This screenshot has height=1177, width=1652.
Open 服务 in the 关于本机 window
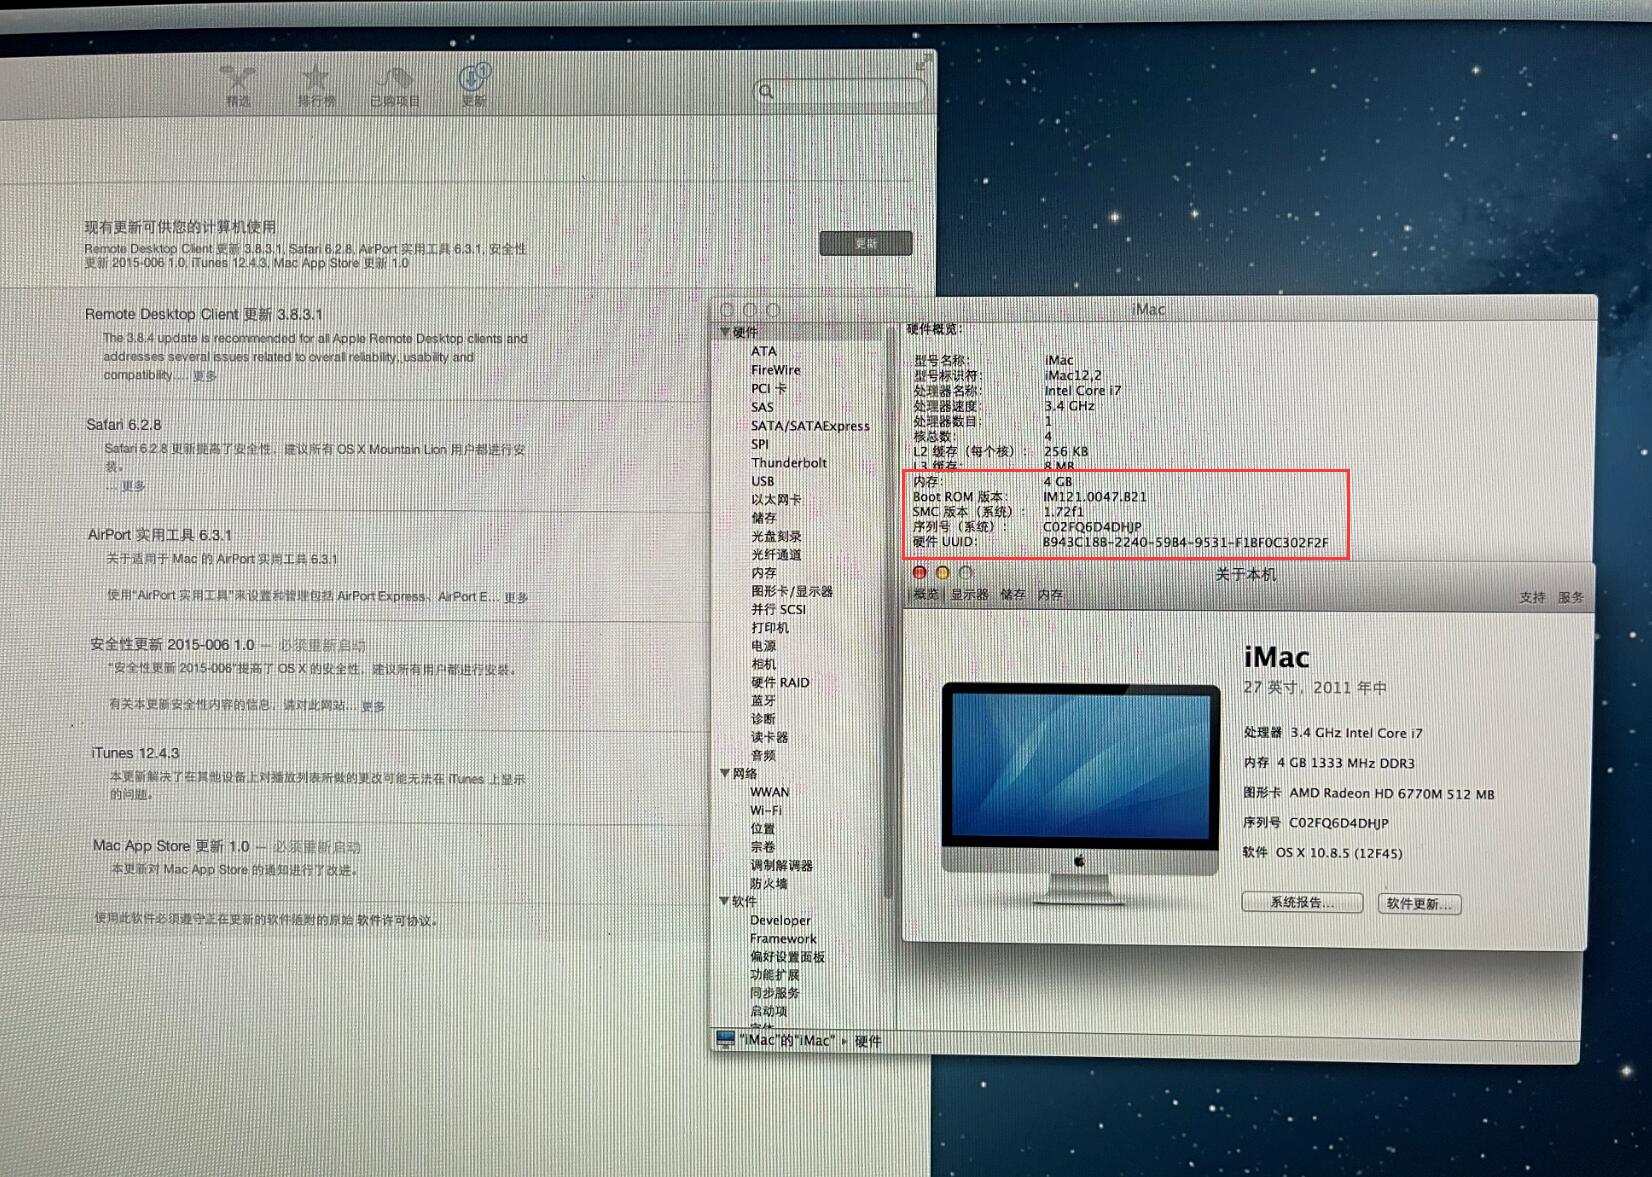[x=1571, y=597]
